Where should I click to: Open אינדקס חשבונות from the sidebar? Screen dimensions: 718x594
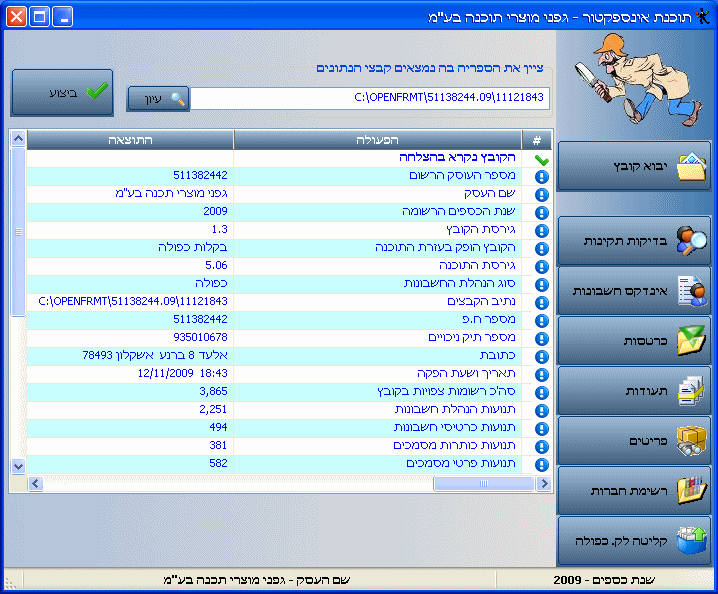coord(634,291)
